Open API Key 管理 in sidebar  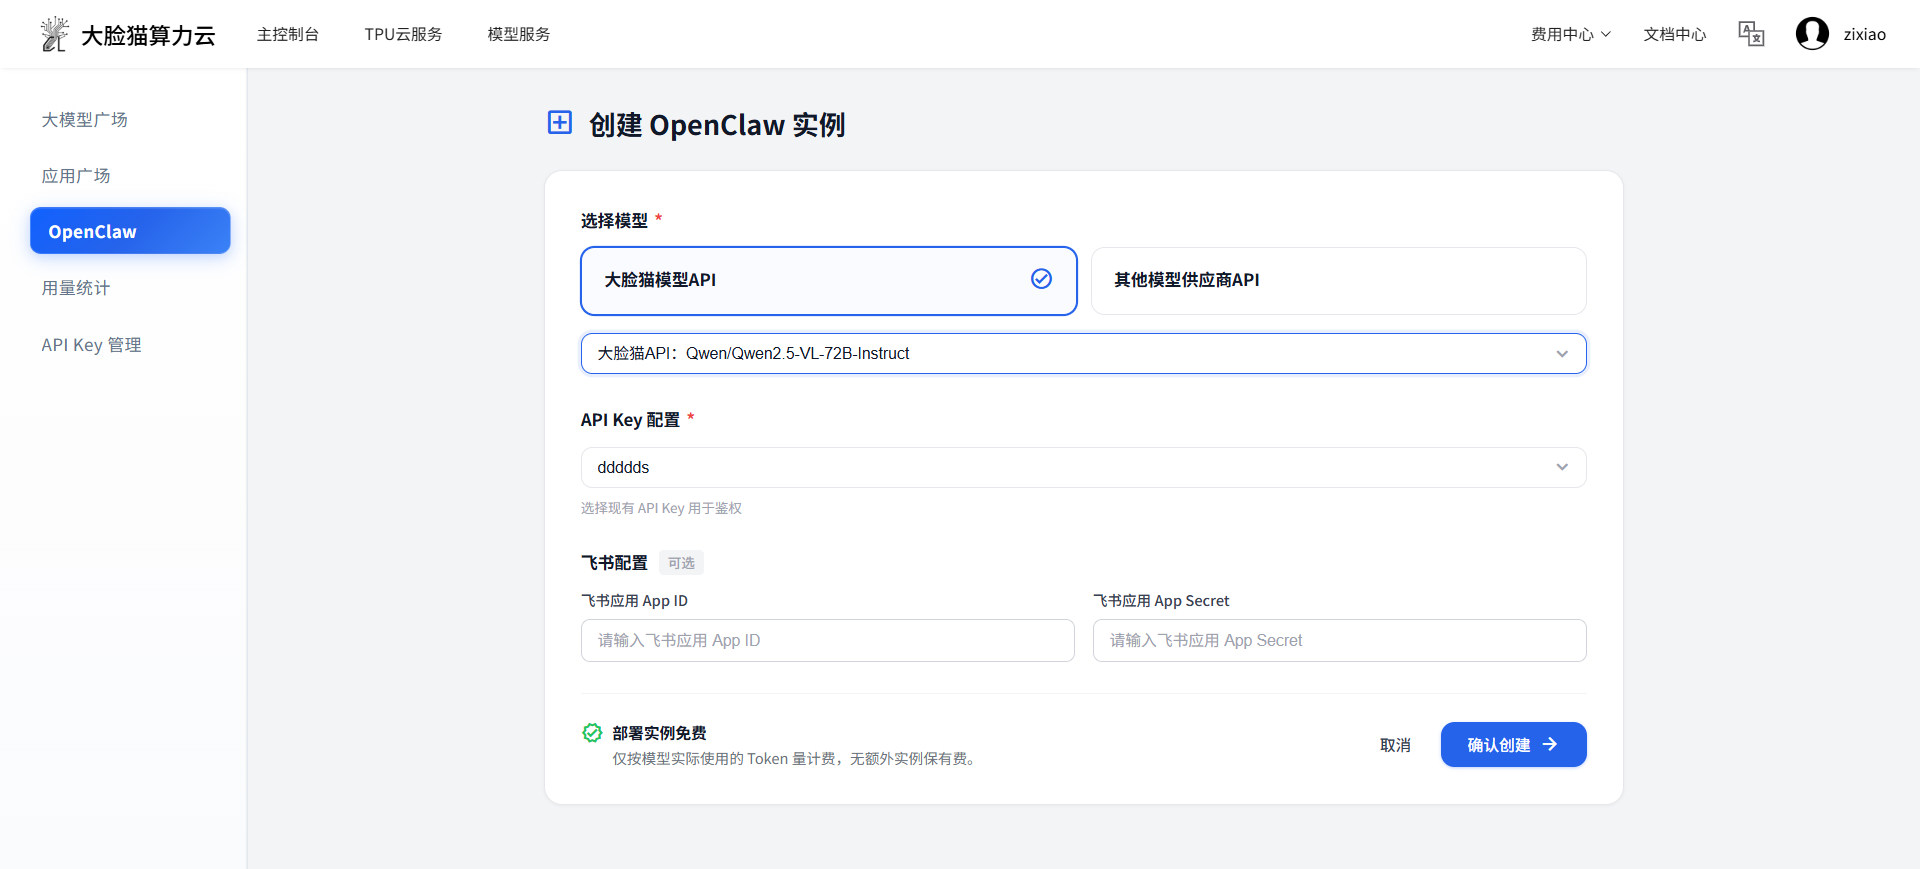tap(91, 345)
